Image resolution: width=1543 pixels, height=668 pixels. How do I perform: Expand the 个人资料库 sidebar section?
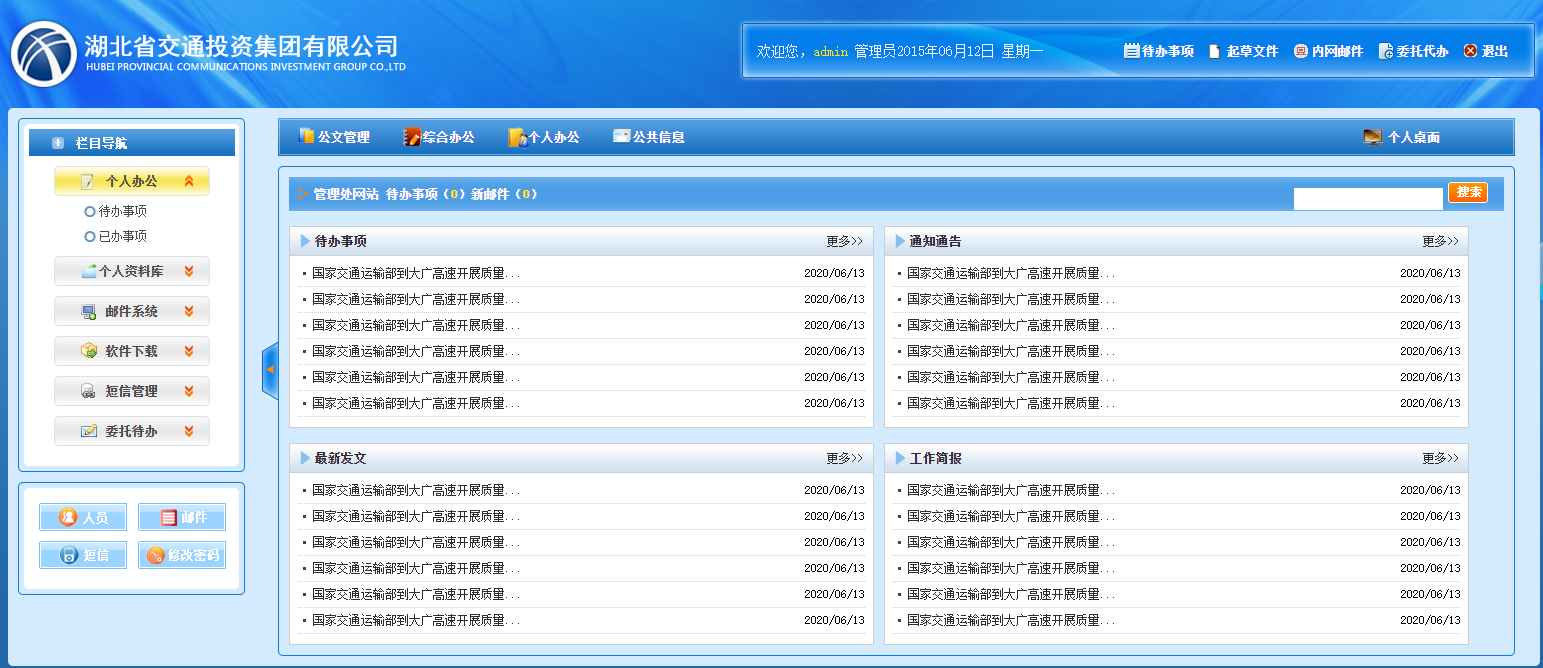click(132, 271)
